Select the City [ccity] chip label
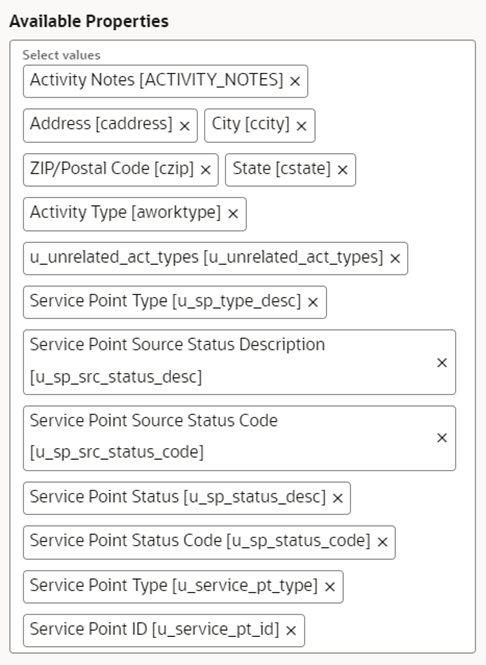Screen dimensions: 486x665 [251, 124]
